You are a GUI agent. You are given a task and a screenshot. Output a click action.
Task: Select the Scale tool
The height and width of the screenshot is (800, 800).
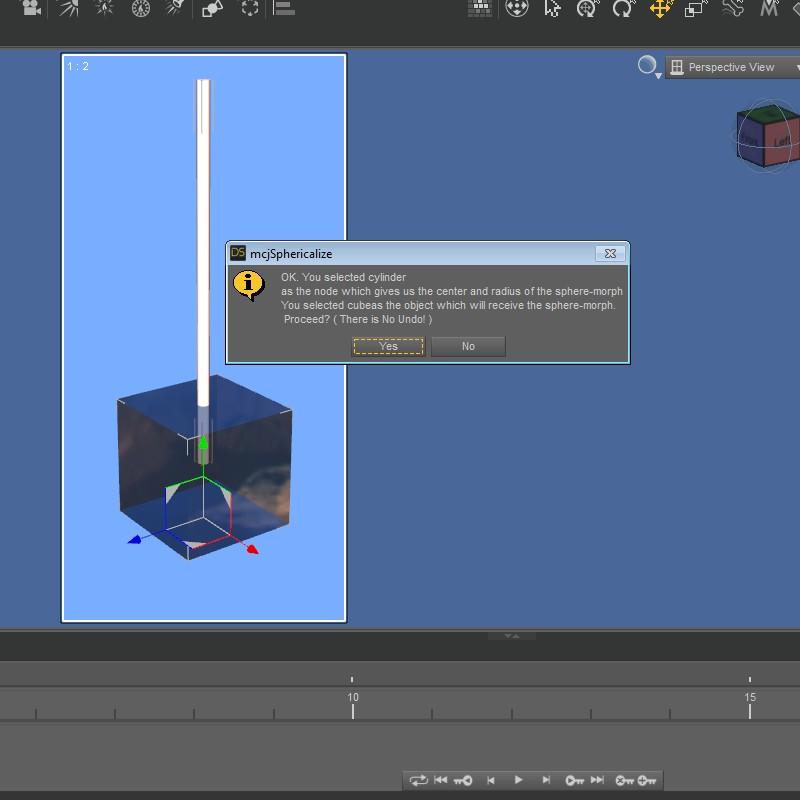695,8
